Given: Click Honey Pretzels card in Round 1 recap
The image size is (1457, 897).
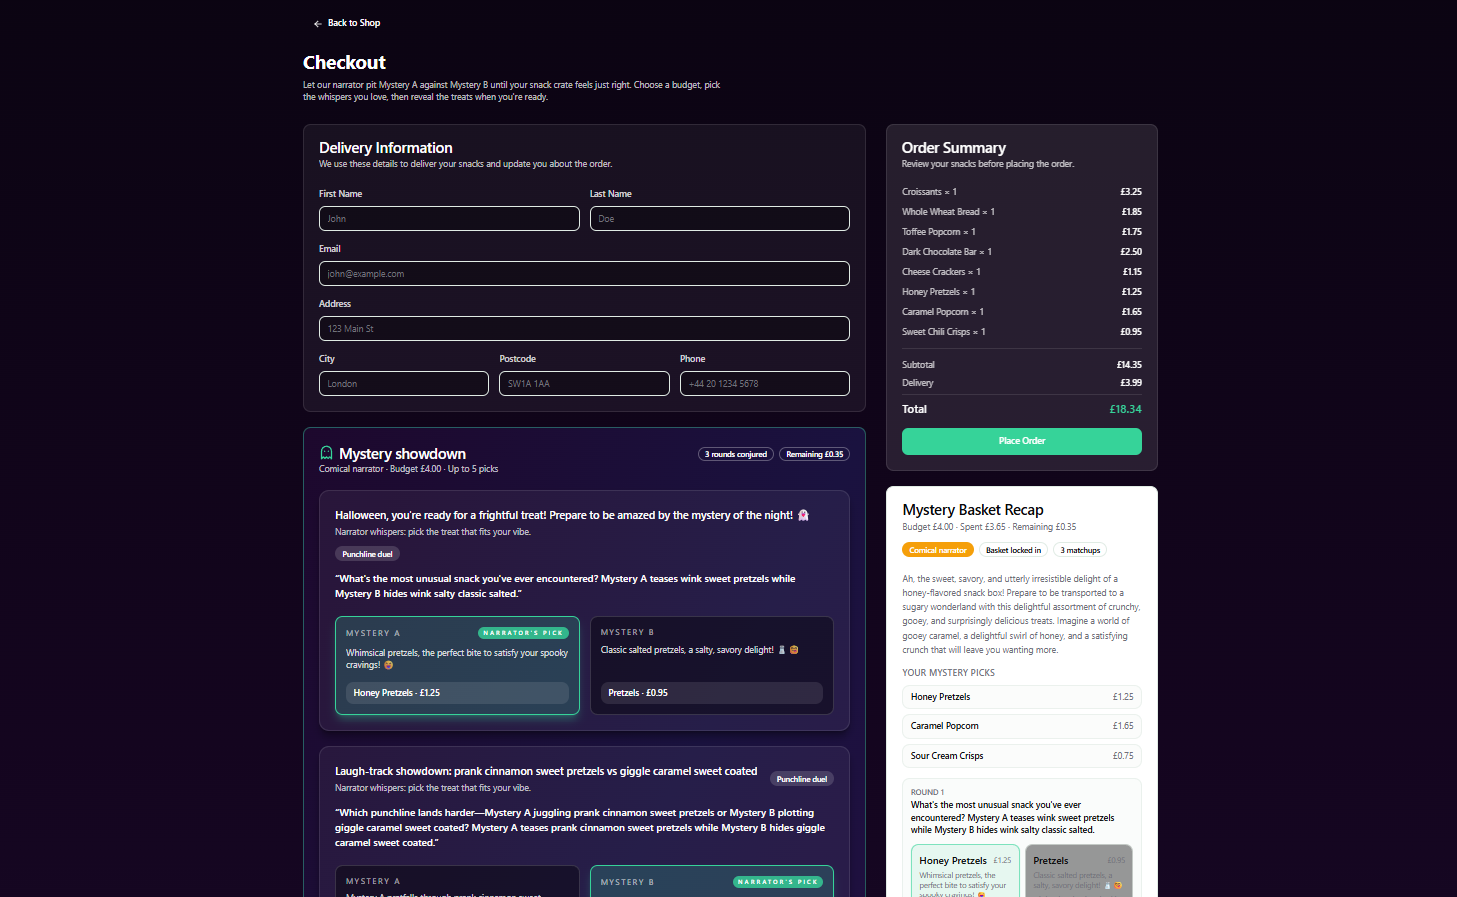Looking at the screenshot, I should tap(965, 871).
